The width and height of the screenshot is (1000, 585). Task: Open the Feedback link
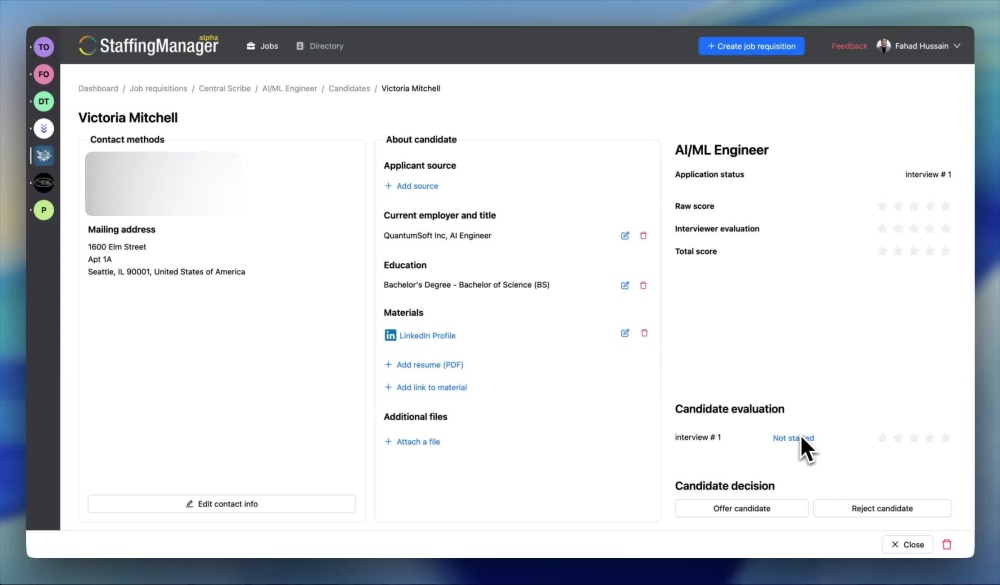pyautogui.click(x=849, y=46)
